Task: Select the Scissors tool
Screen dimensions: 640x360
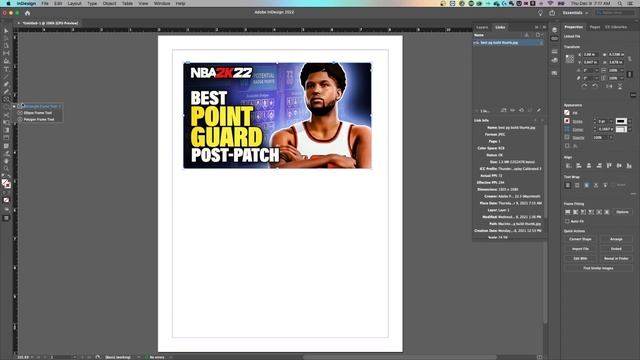Action: 6,115
